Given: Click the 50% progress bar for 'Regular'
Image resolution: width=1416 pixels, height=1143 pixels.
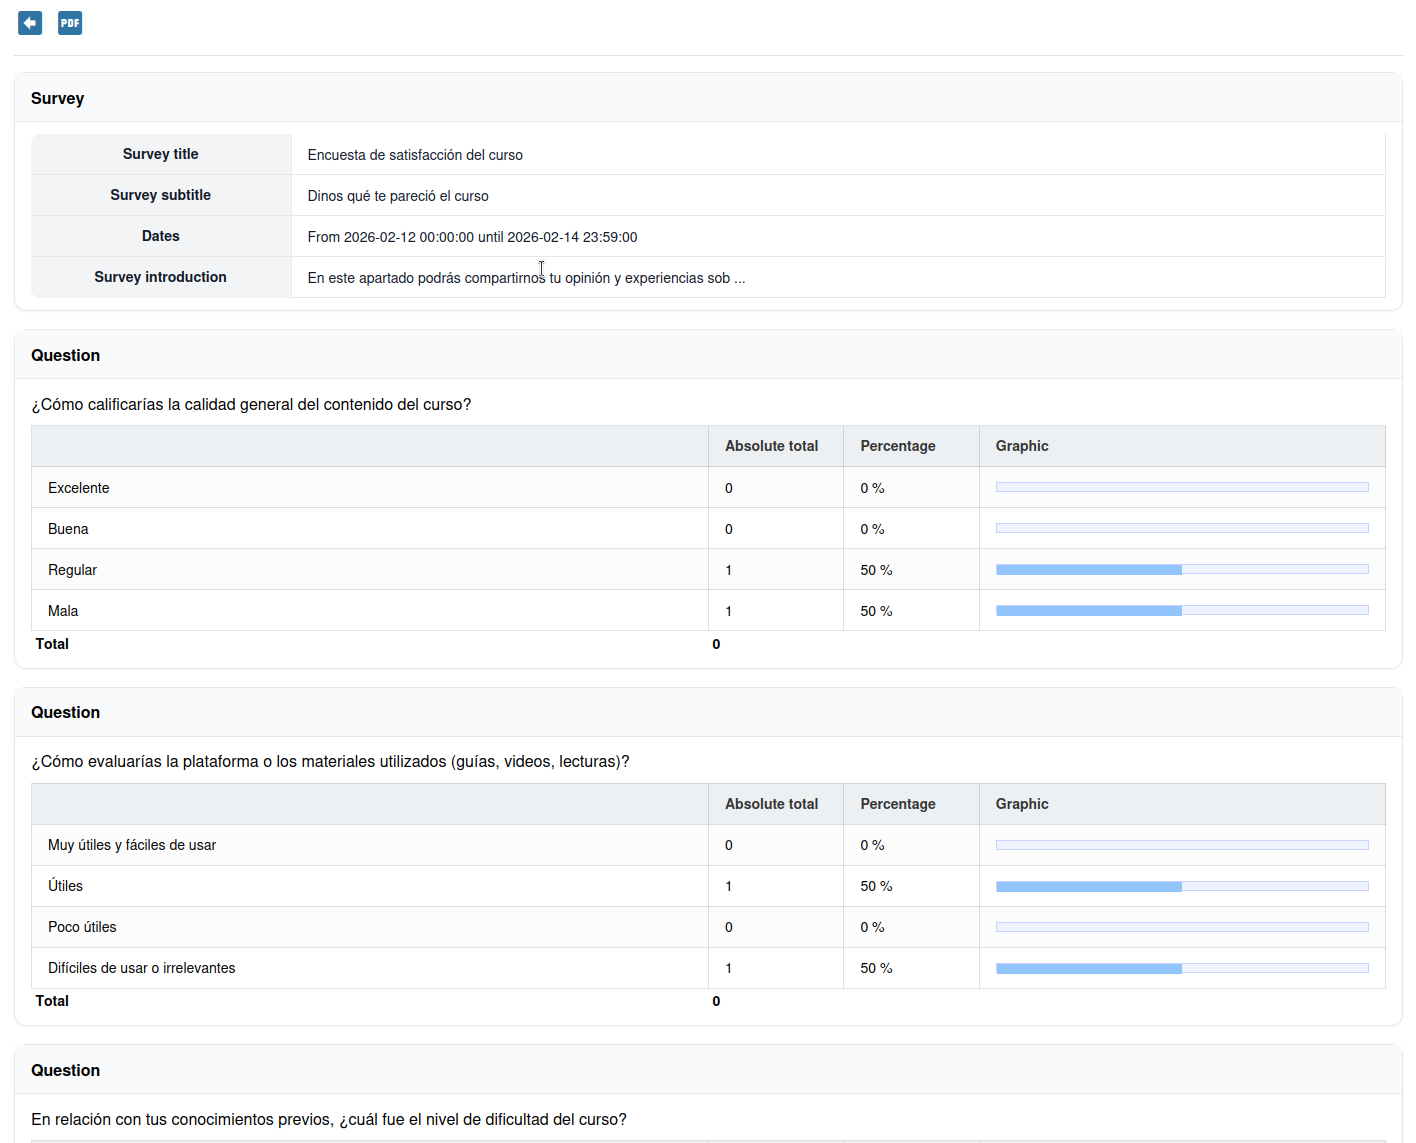Looking at the screenshot, I should tap(1182, 569).
